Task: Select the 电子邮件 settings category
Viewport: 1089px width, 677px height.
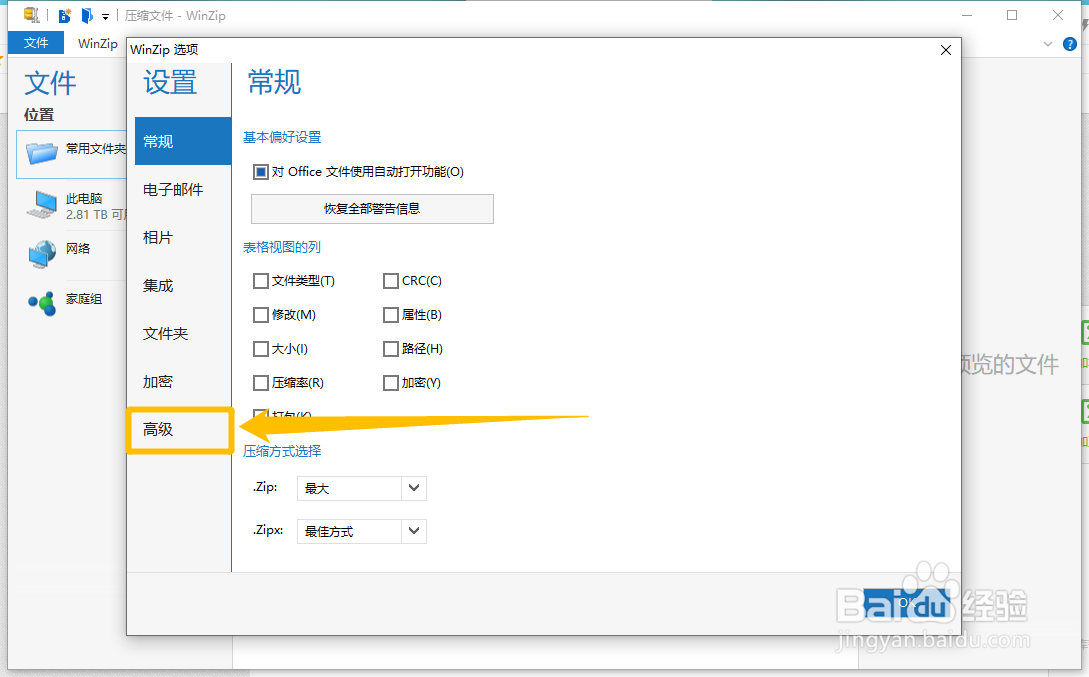Action: (x=183, y=190)
